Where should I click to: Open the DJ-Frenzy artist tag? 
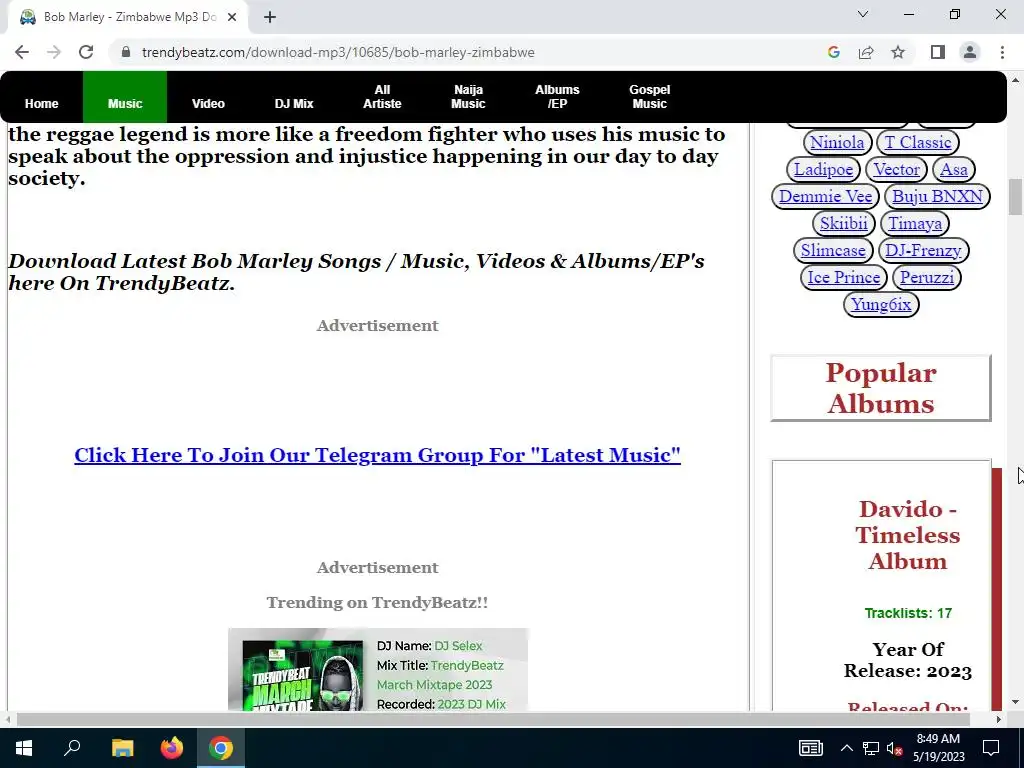(923, 250)
